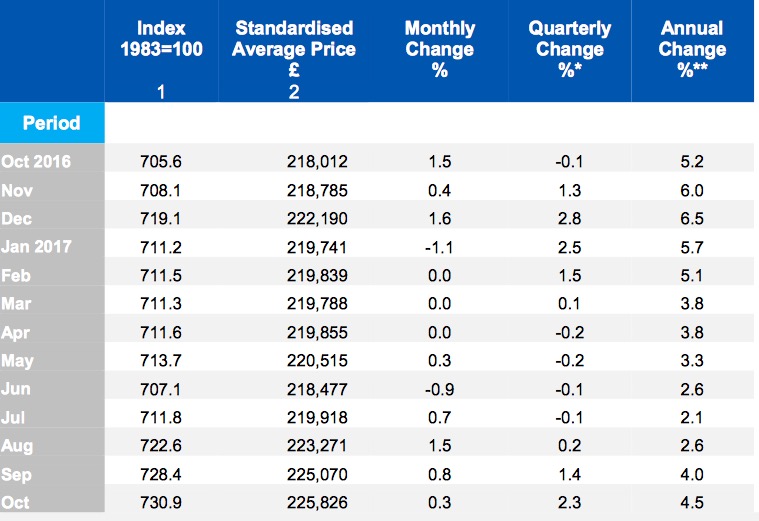Click the Oct 2016 row label
Image resolution: width=759 pixels, height=521 pixels.
[36, 162]
